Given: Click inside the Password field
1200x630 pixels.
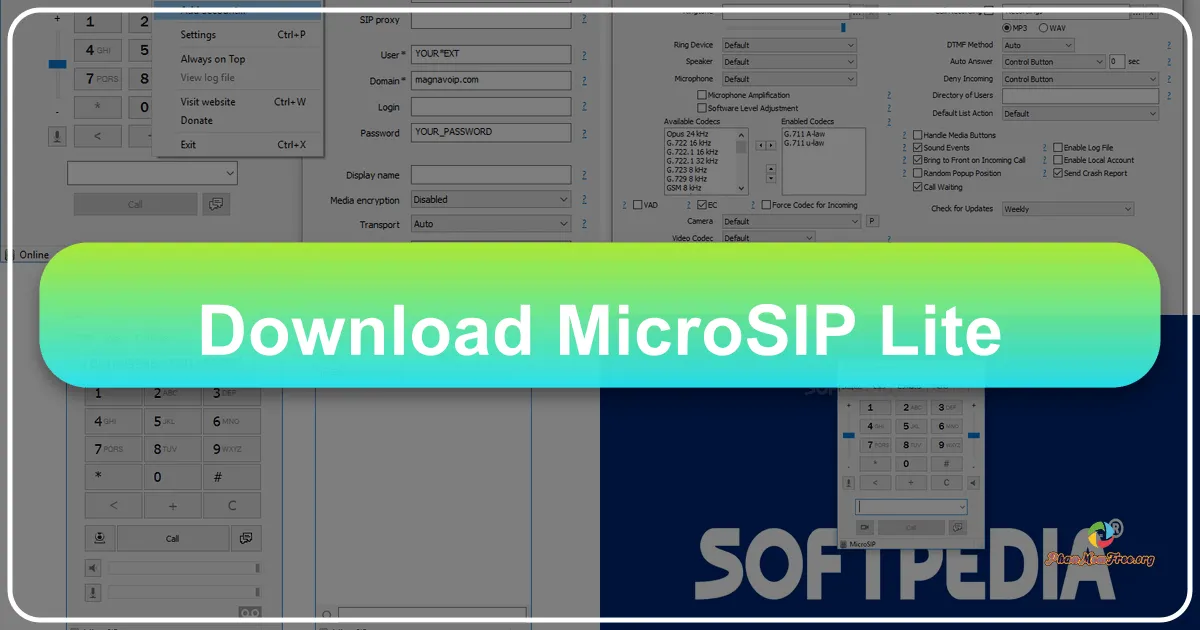Looking at the screenshot, I should [490, 131].
